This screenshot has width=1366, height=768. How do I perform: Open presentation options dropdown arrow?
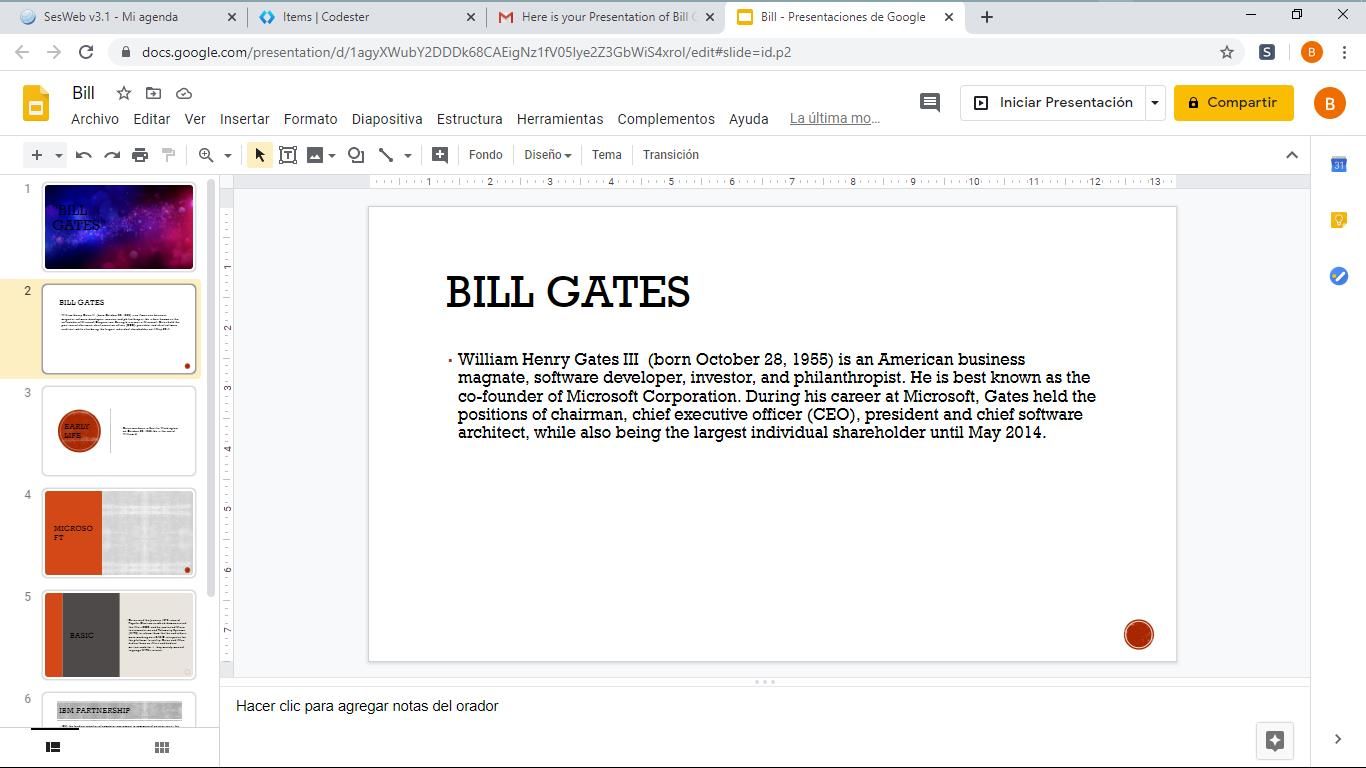coord(1155,102)
